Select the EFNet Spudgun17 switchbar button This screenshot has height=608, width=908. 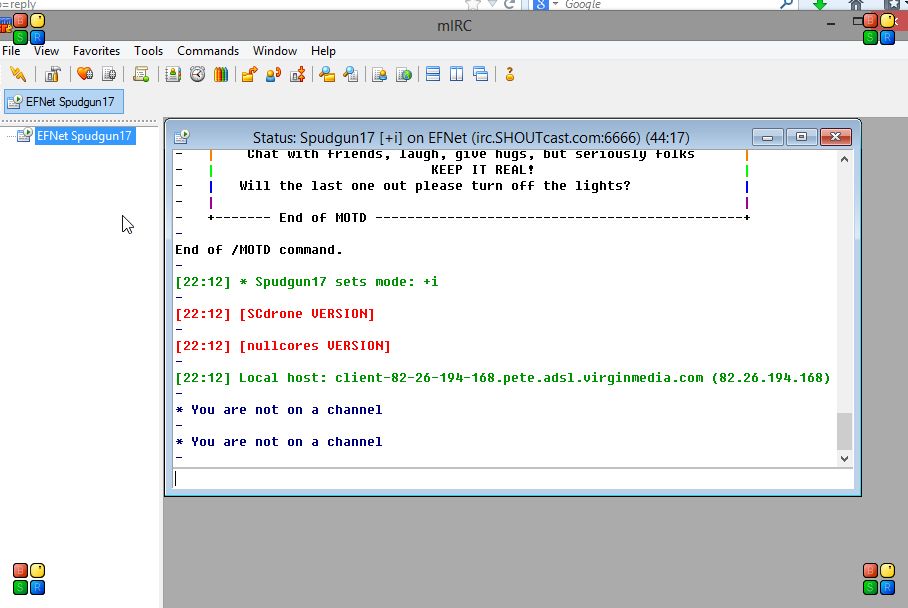point(64,102)
